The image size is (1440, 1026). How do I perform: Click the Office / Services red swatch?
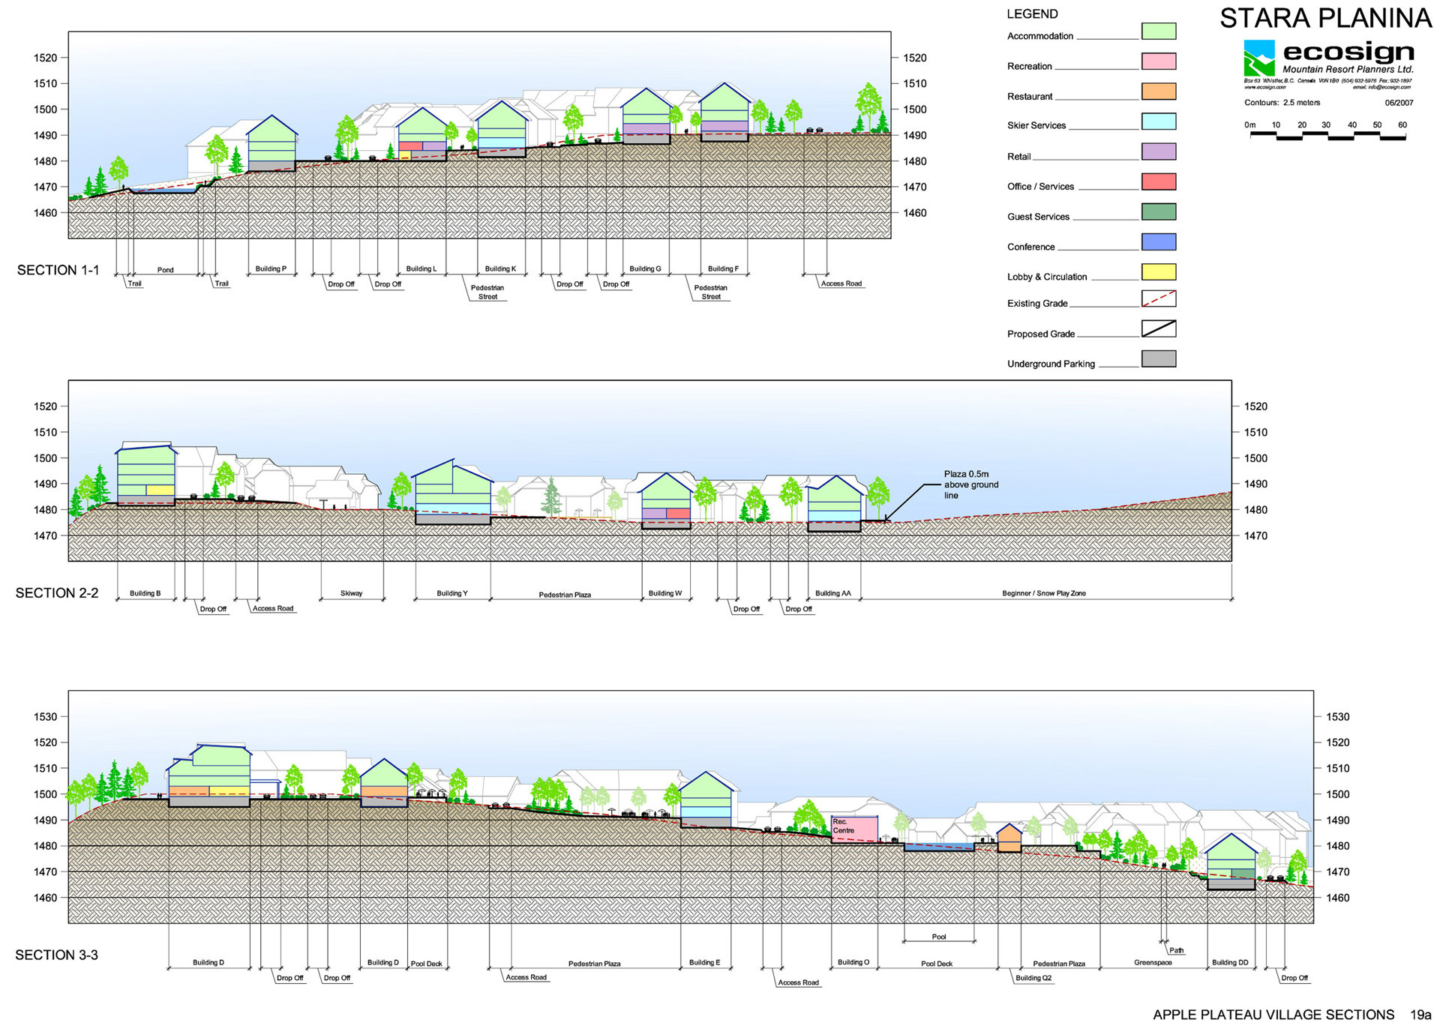tap(1159, 181)
